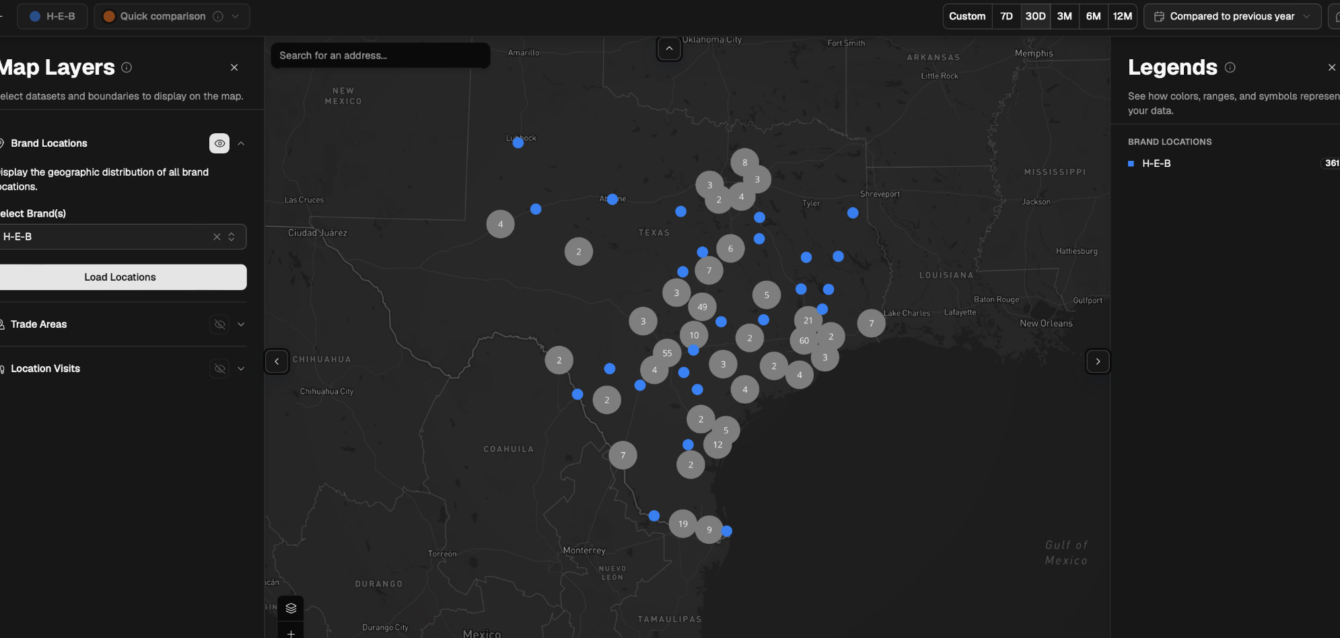Show the Location Visits layer
The height and width of the screenshot is (638, 1340).
point(219,369)
